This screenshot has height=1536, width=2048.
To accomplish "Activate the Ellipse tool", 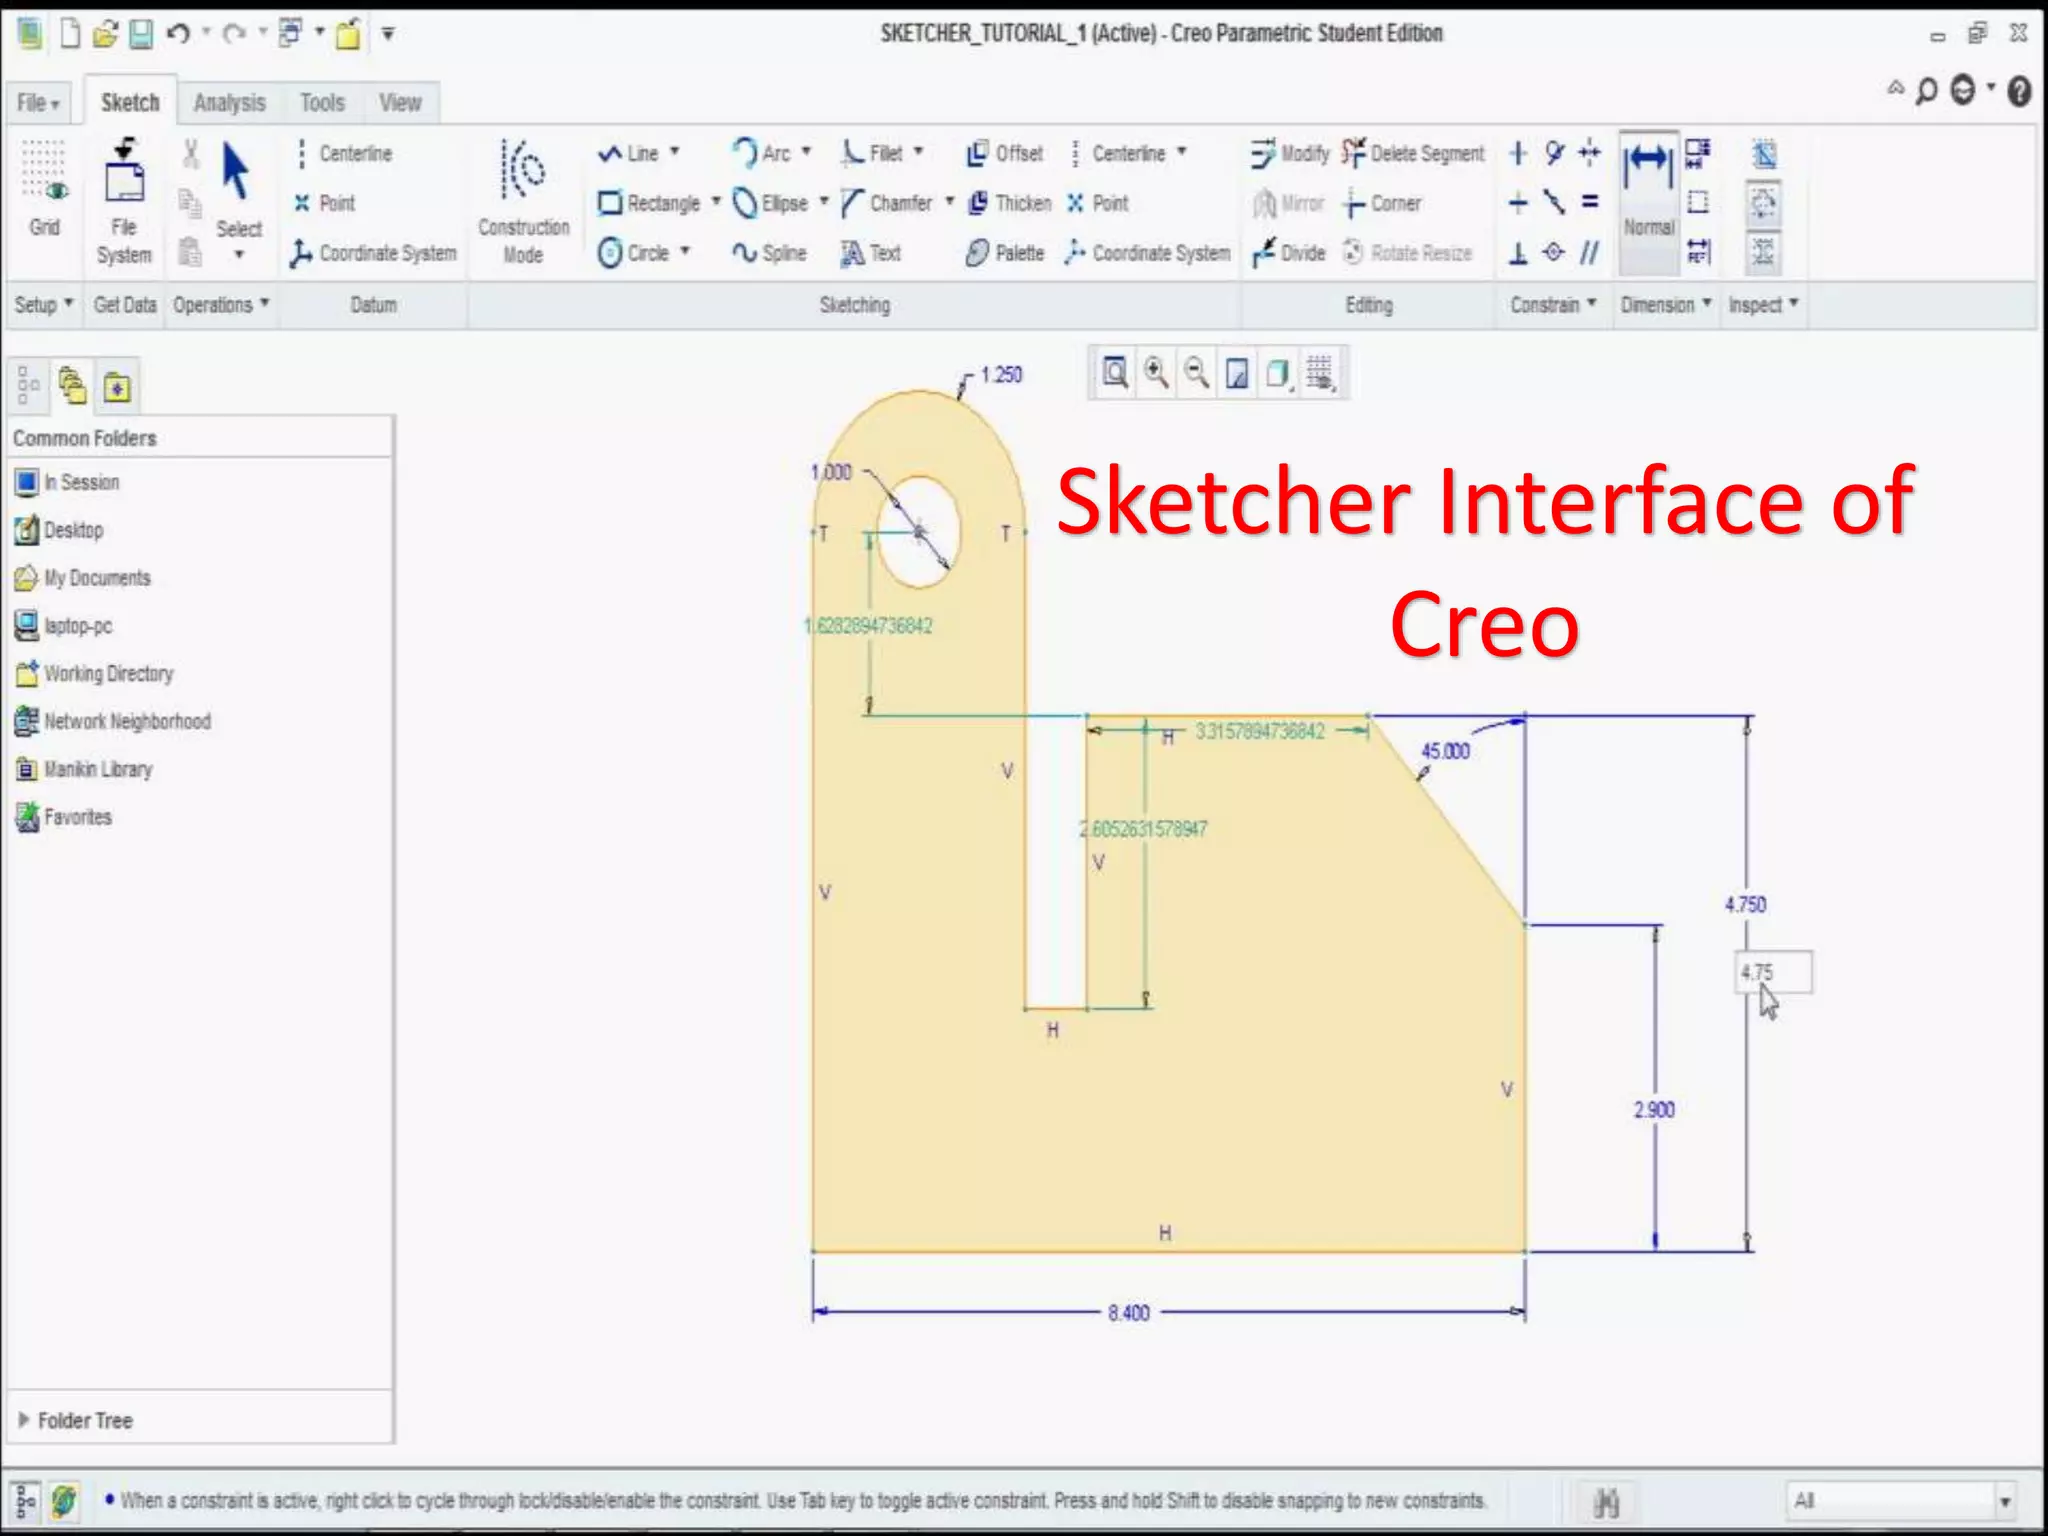I will pyautogui.click(x=770, y=203).
